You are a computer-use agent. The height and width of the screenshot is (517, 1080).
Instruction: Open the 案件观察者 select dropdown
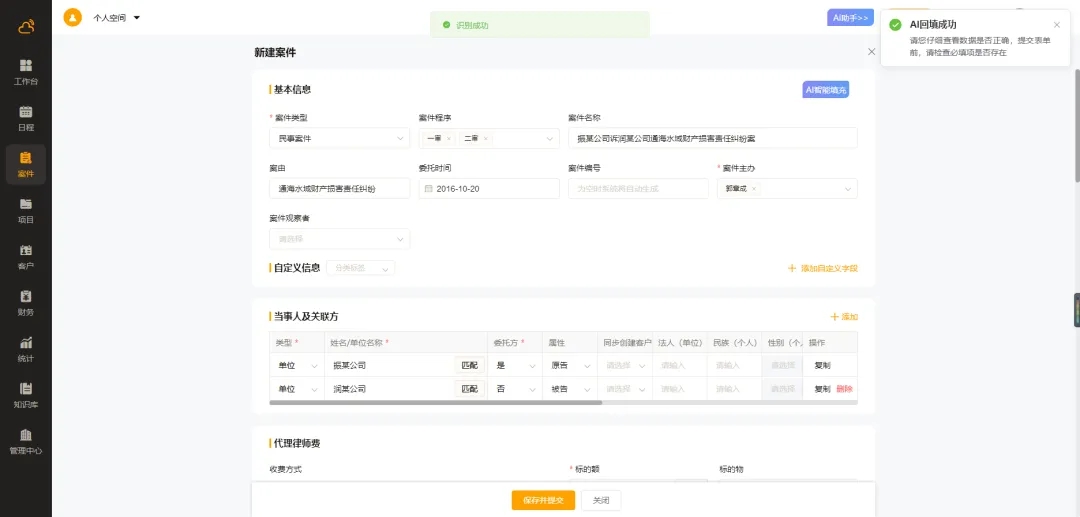pyautogui.click(x=339, y=239)
